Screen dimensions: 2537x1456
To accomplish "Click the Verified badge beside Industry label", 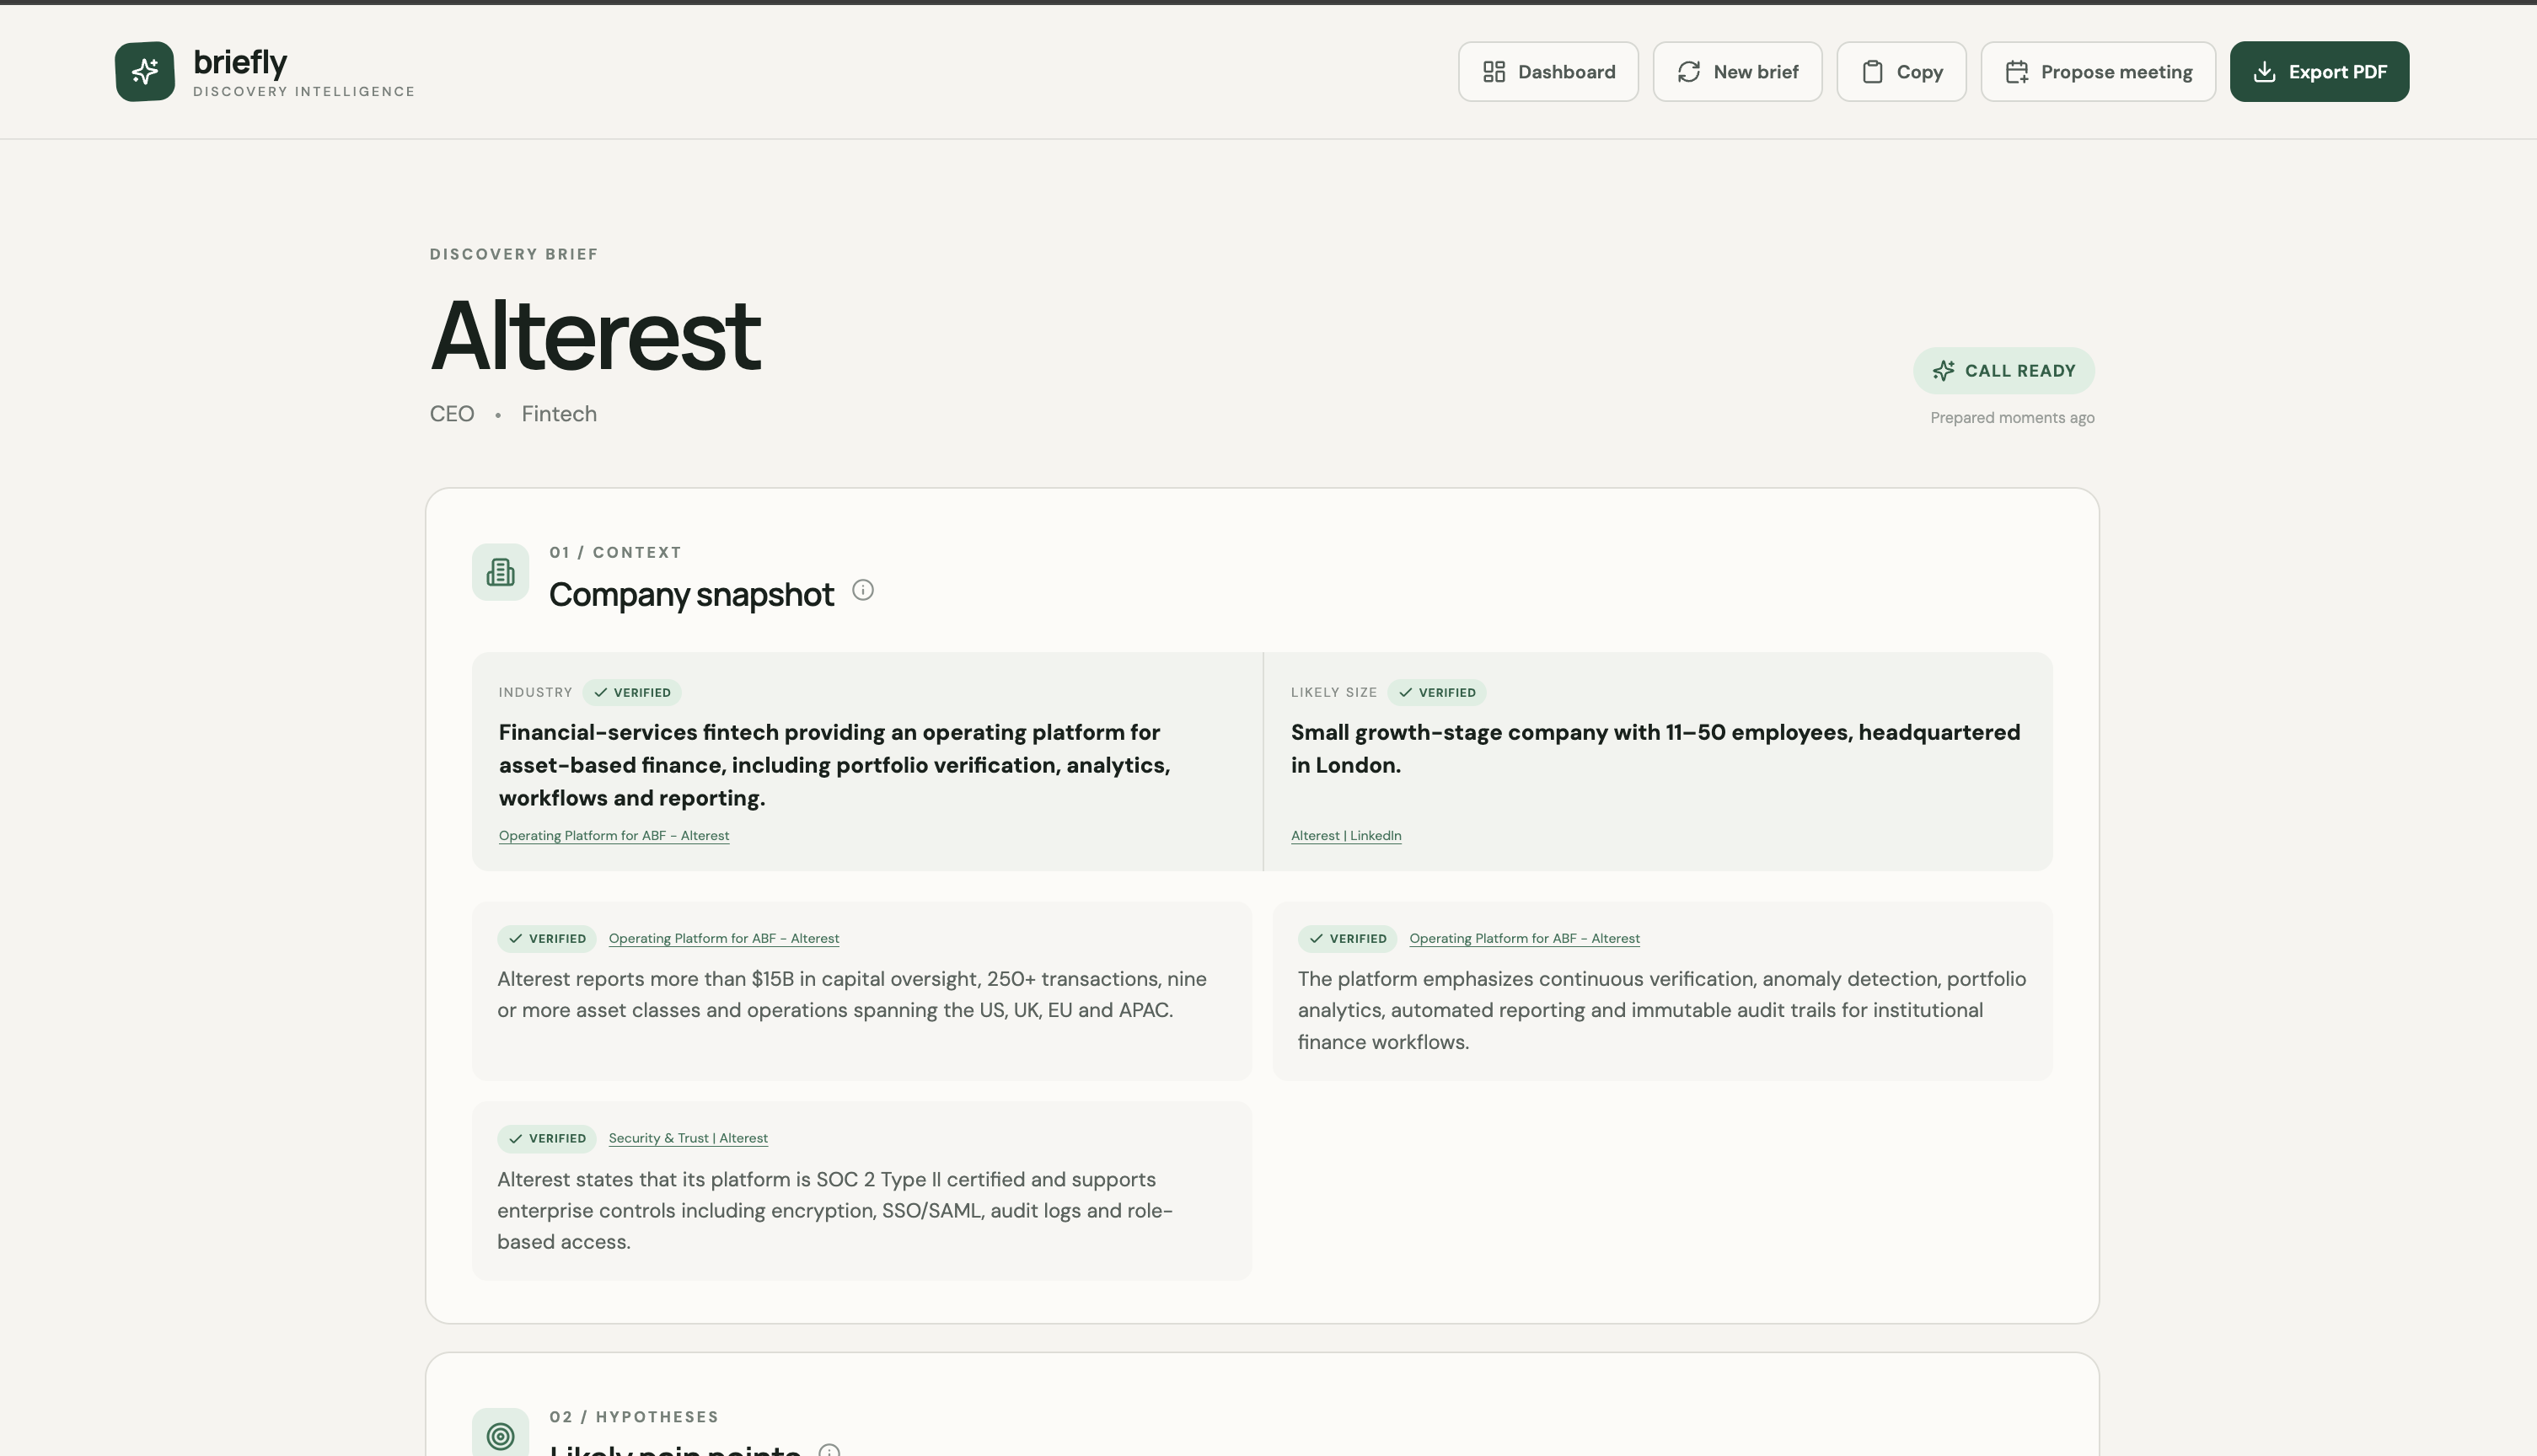I will (632, 692).
